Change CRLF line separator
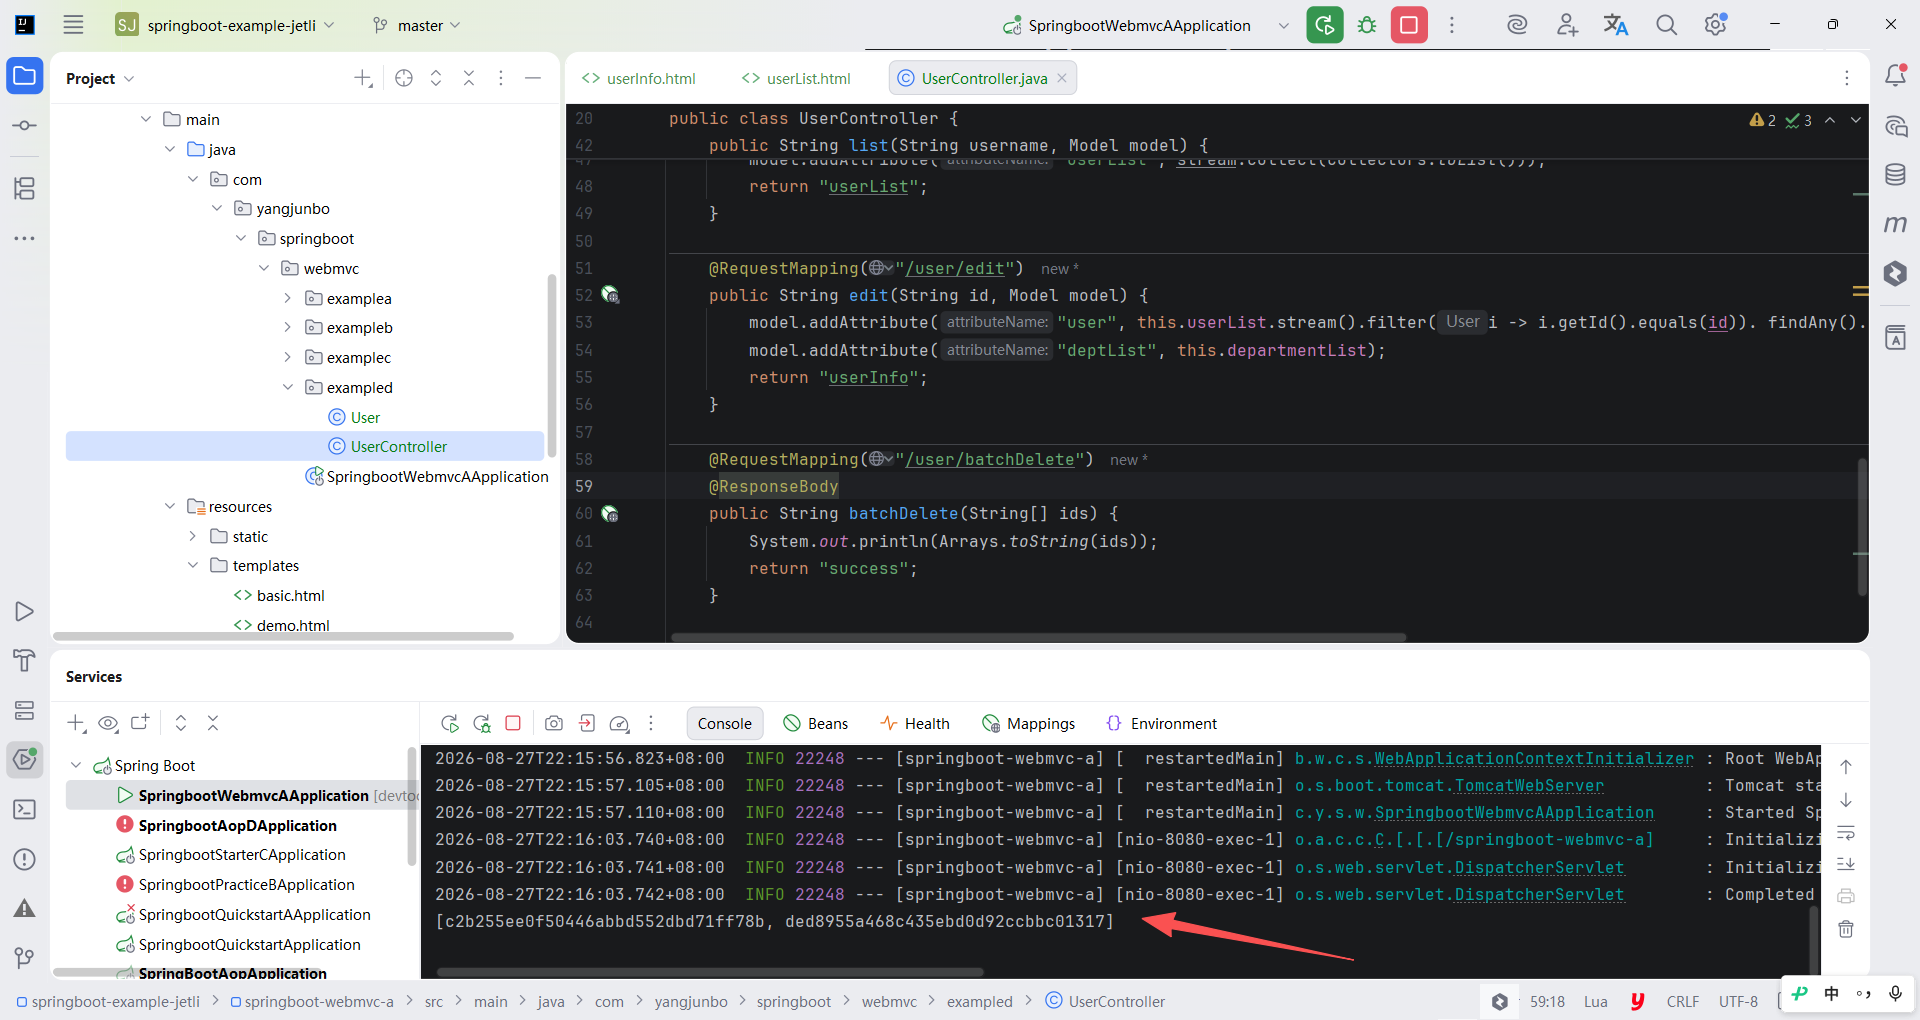 coord(1683,1001)
